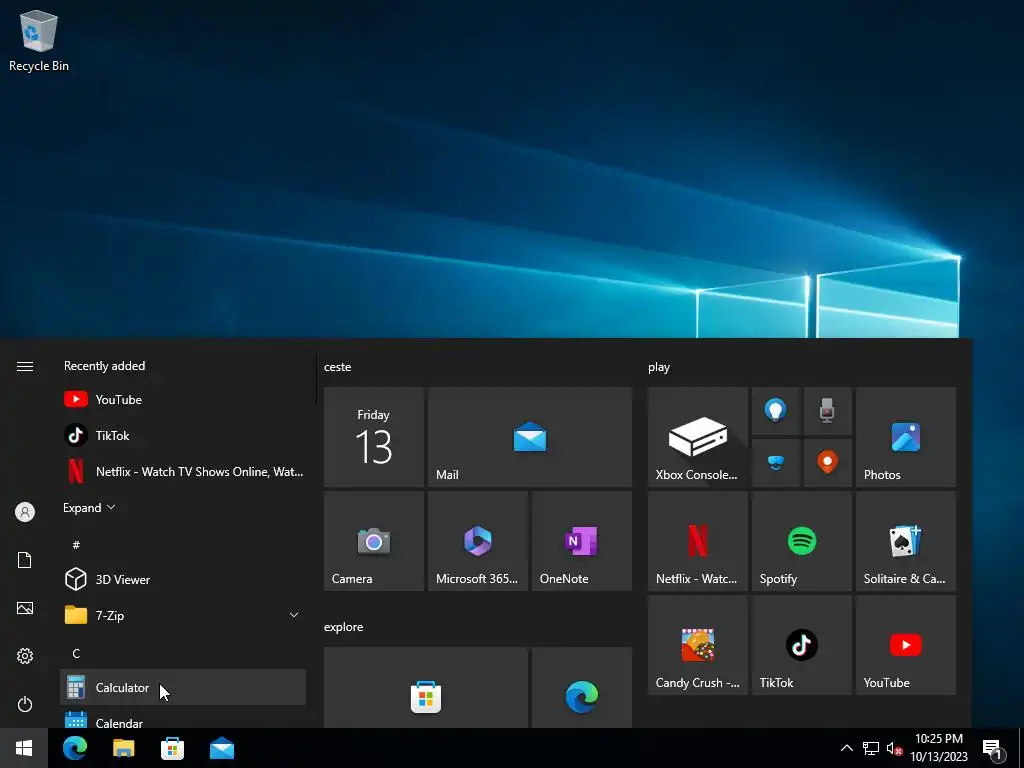Launch Calculator from the app list

pyautogui.click(x=183, y=687)
